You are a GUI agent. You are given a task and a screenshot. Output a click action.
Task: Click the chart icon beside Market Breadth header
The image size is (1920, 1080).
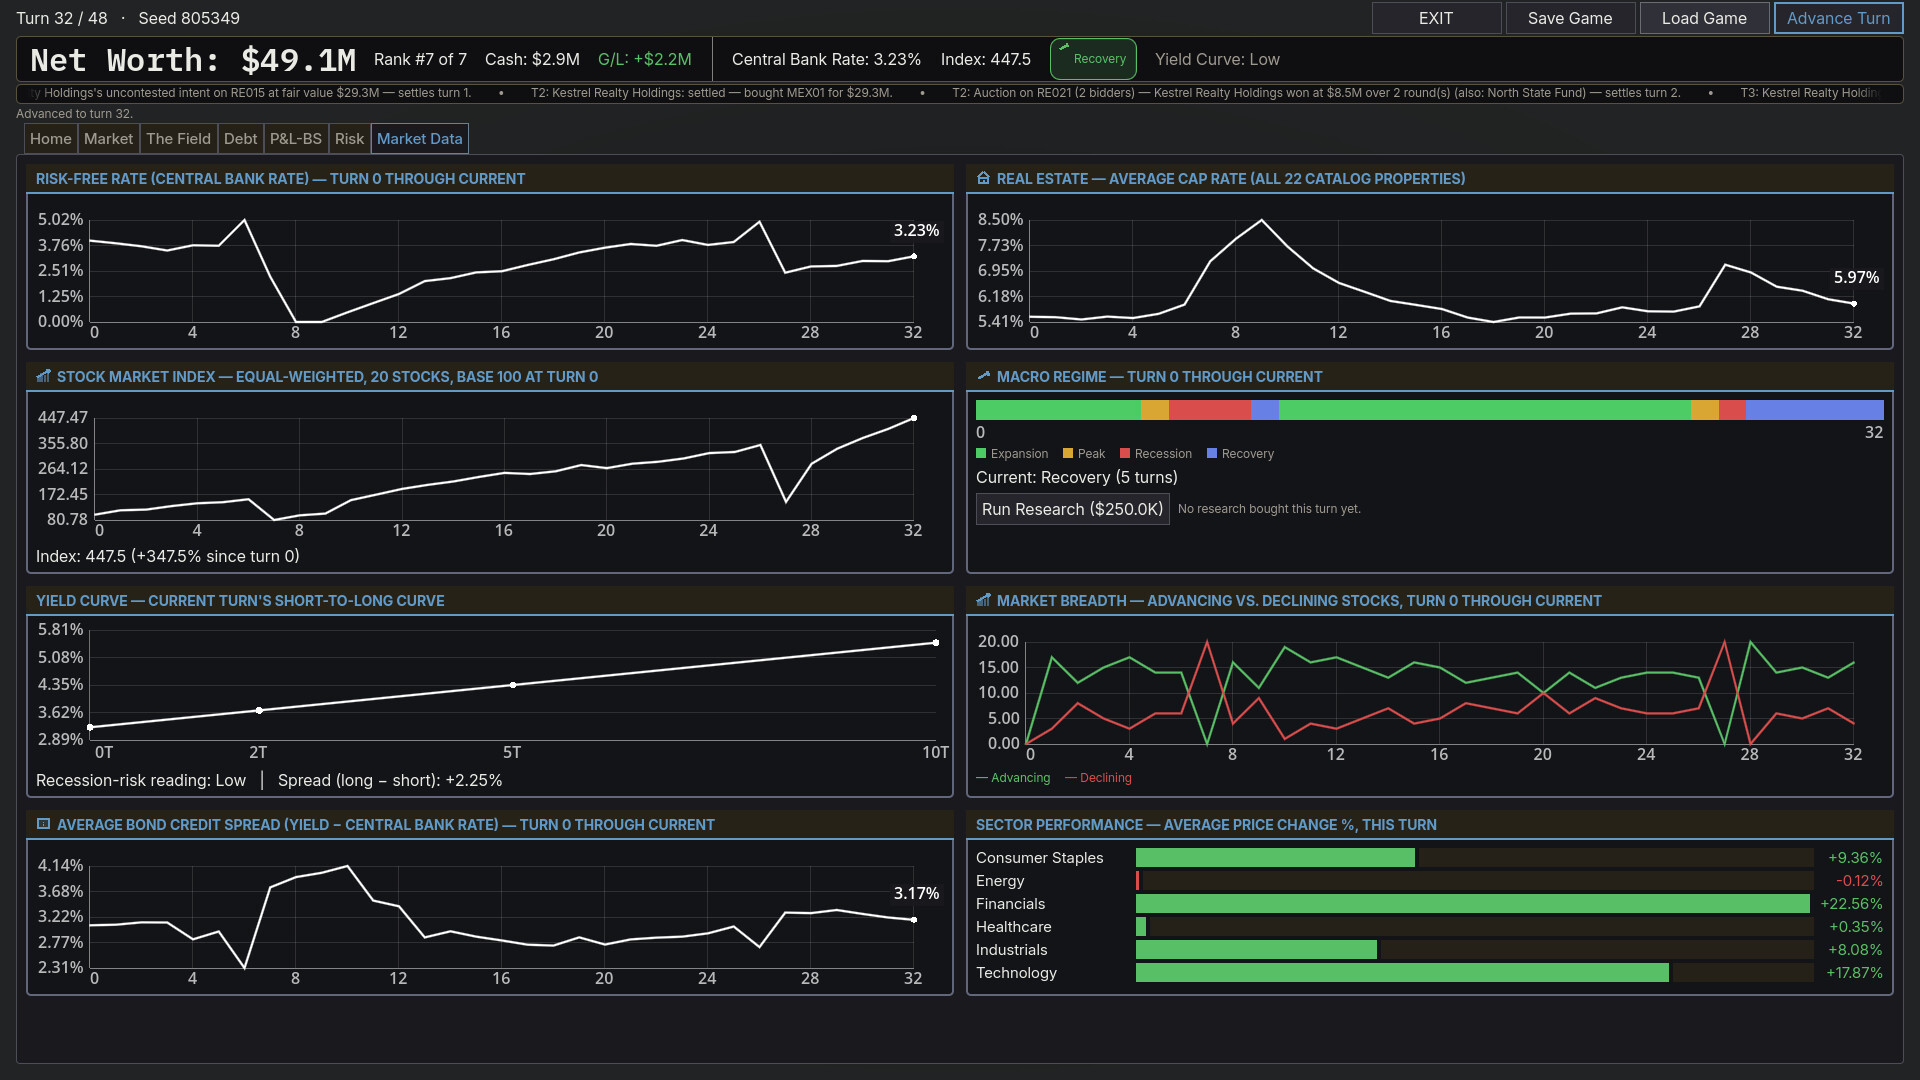(x=983, y=600)
